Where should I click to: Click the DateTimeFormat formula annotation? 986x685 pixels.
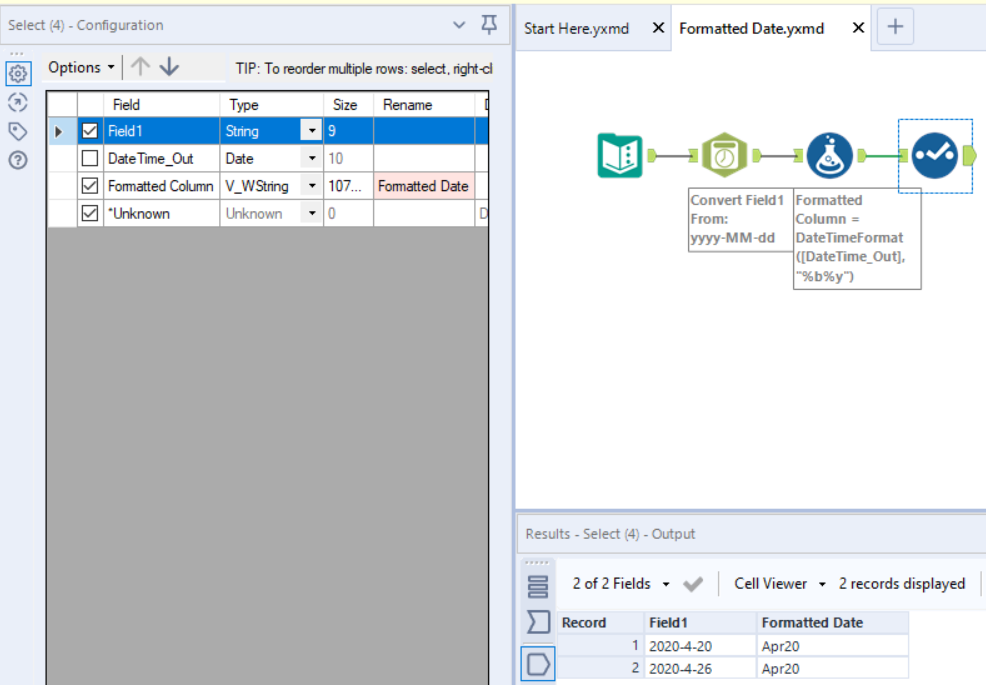pyautogui.click(x=857, y=238)
